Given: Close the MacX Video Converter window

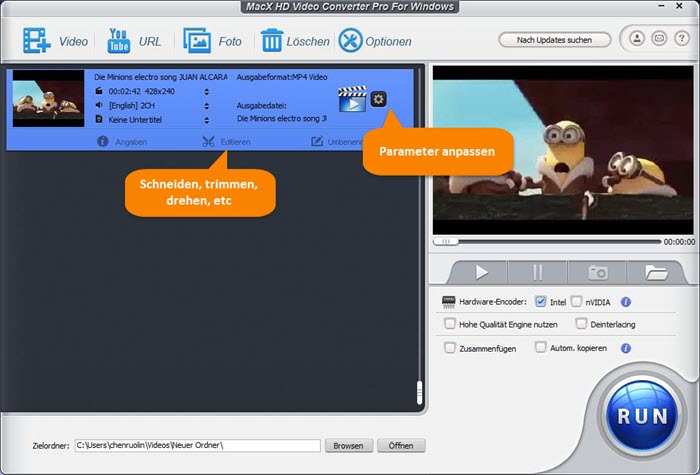Looking at the screenshot, I should (679, 6).
